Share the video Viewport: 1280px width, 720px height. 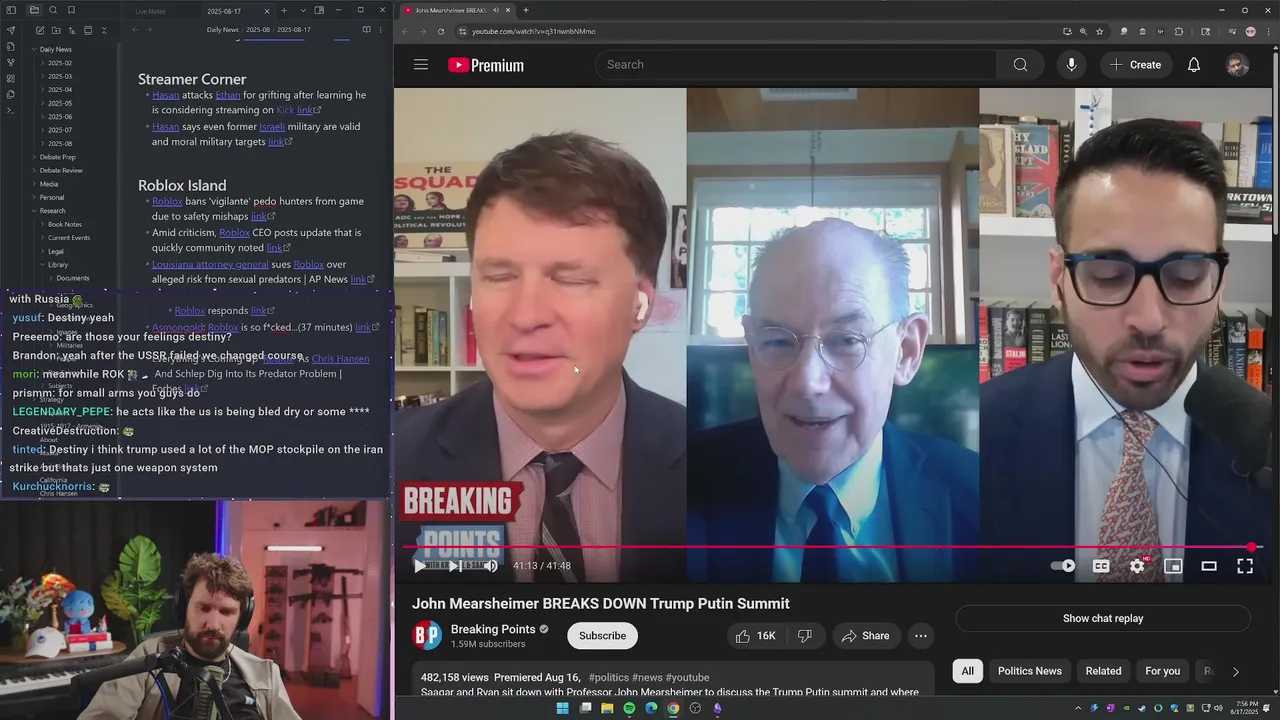pyautogui.click(x=866, y=636)
